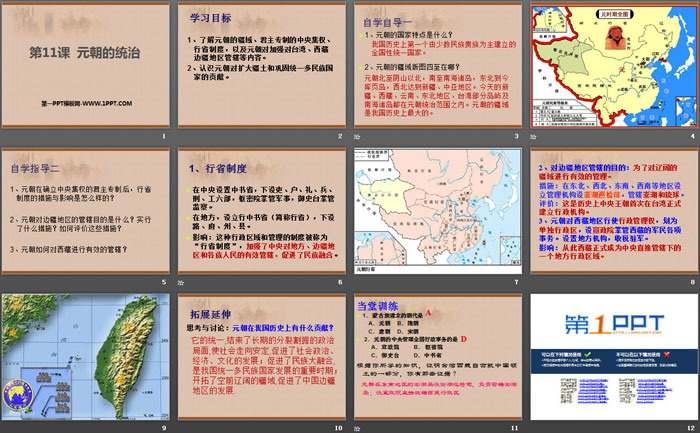Select slide 6 titled 1、行省制度

pos(262,211)
